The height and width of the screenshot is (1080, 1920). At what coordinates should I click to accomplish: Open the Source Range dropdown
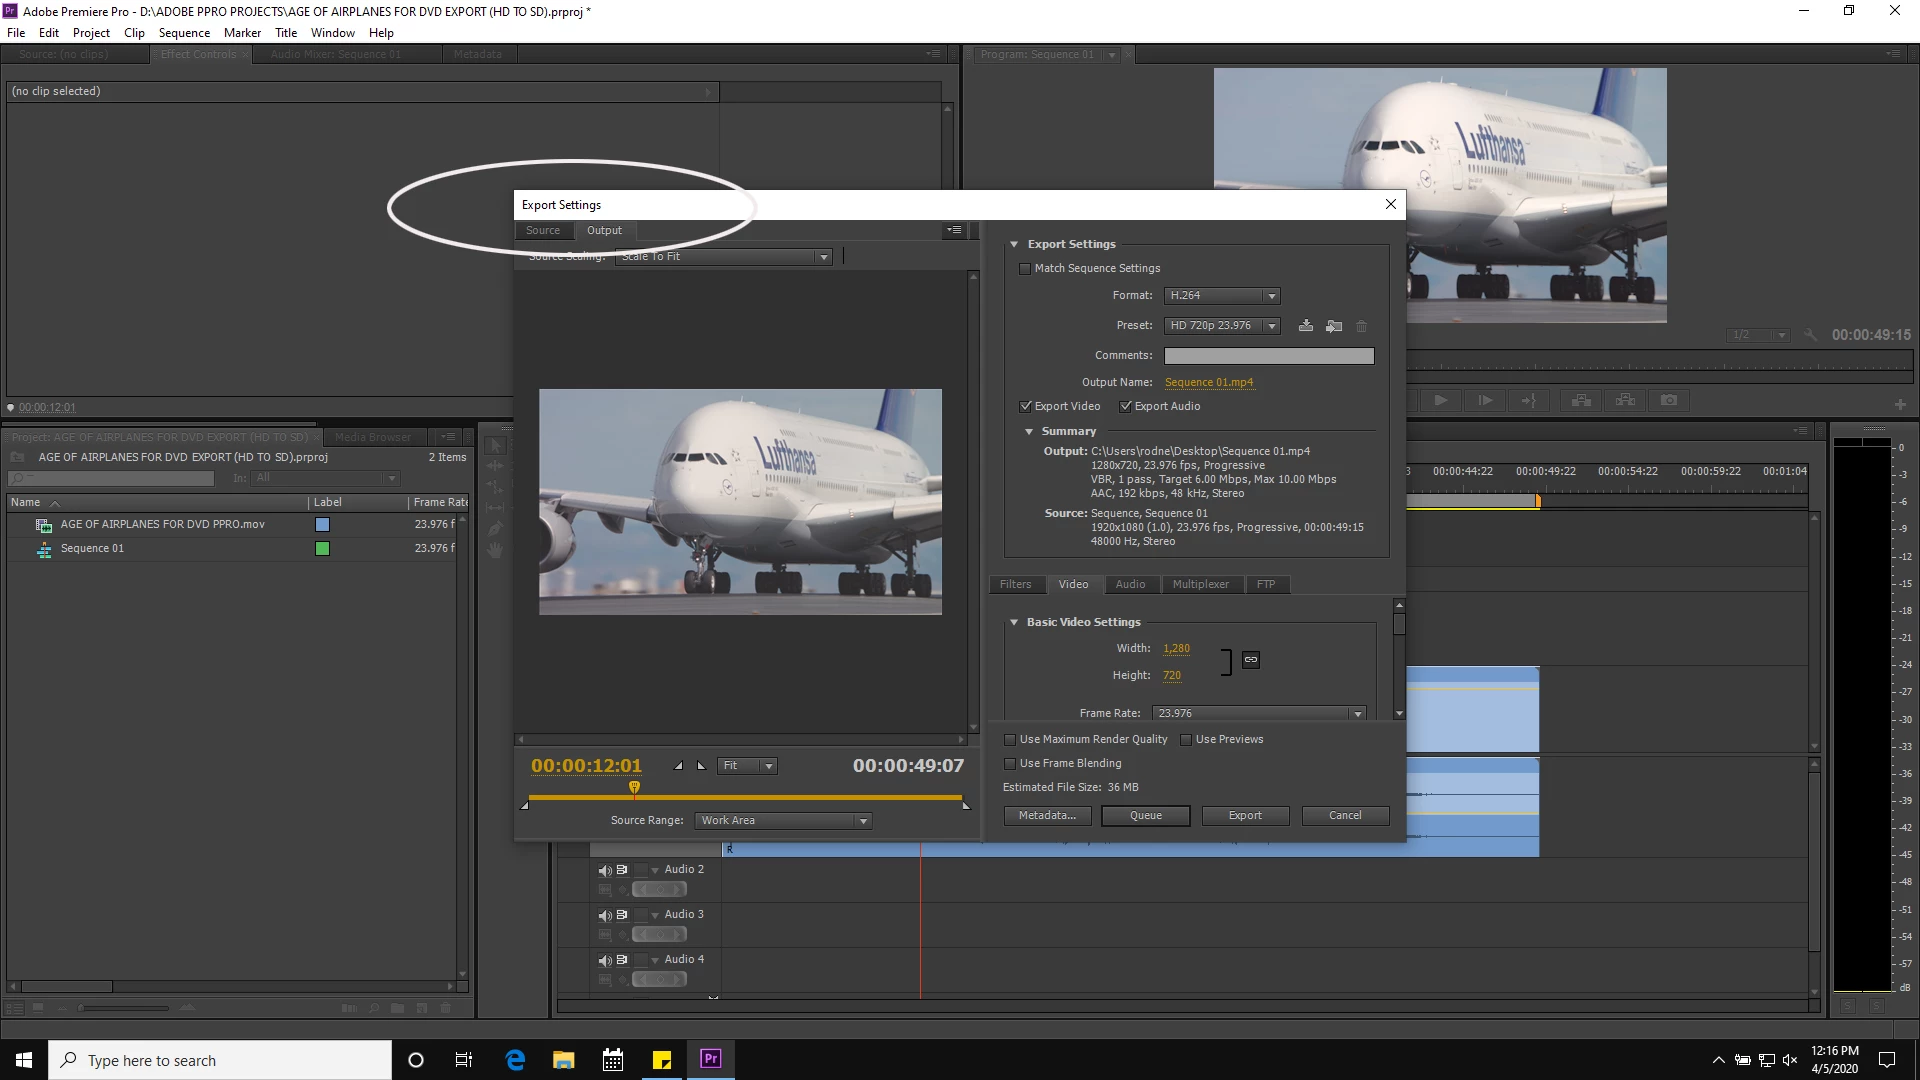pyautogui.click(x=783, y=821)
